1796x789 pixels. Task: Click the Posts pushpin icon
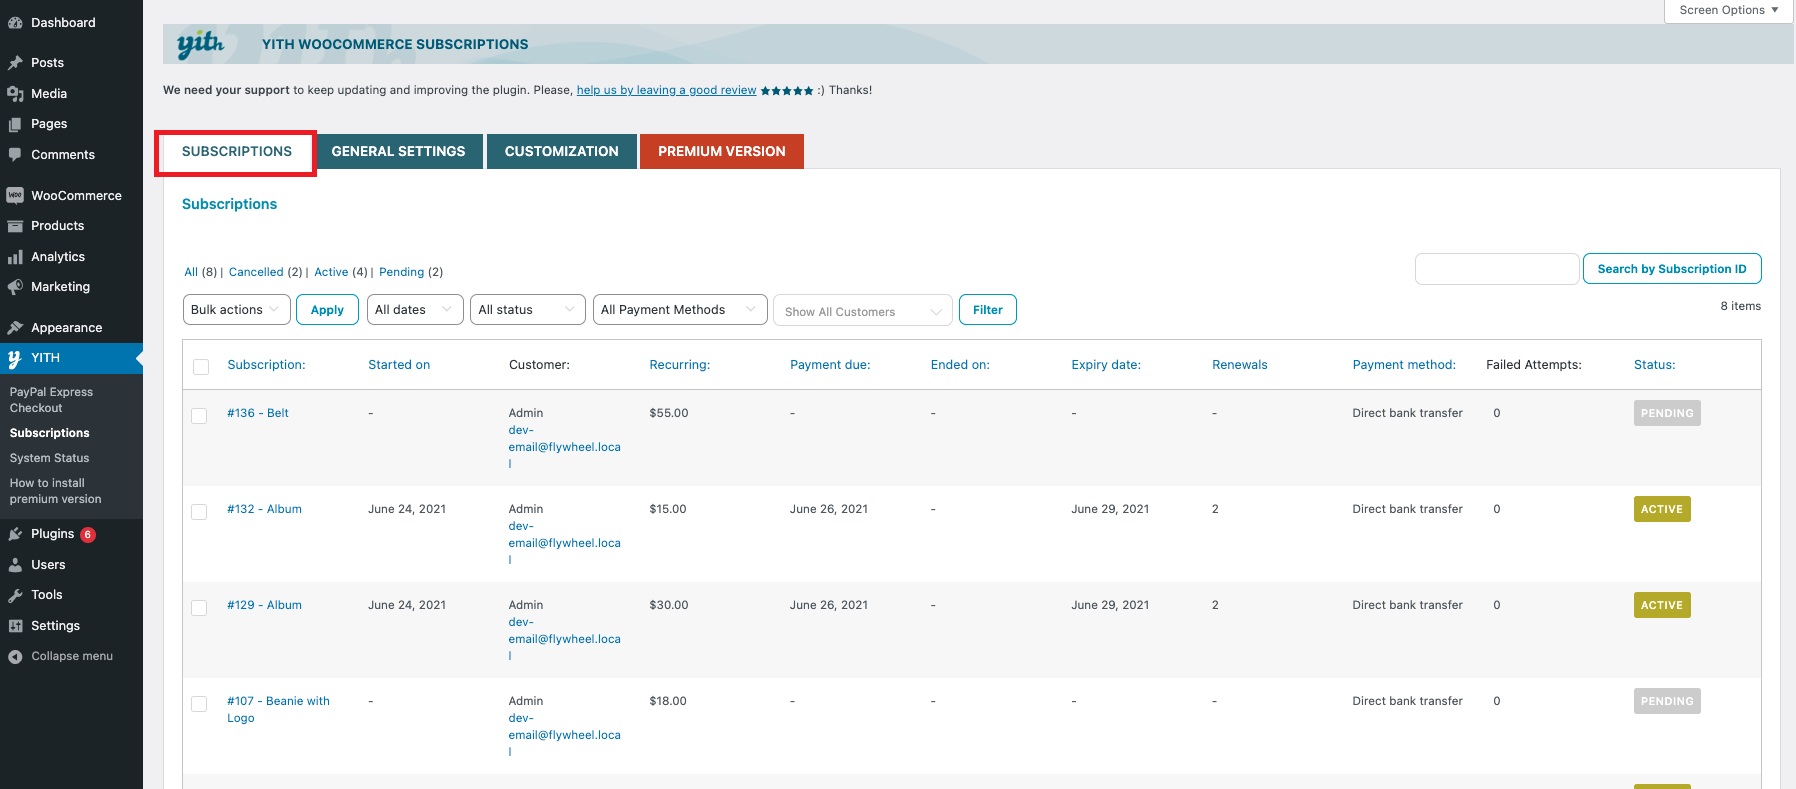(x=15, y=63)
